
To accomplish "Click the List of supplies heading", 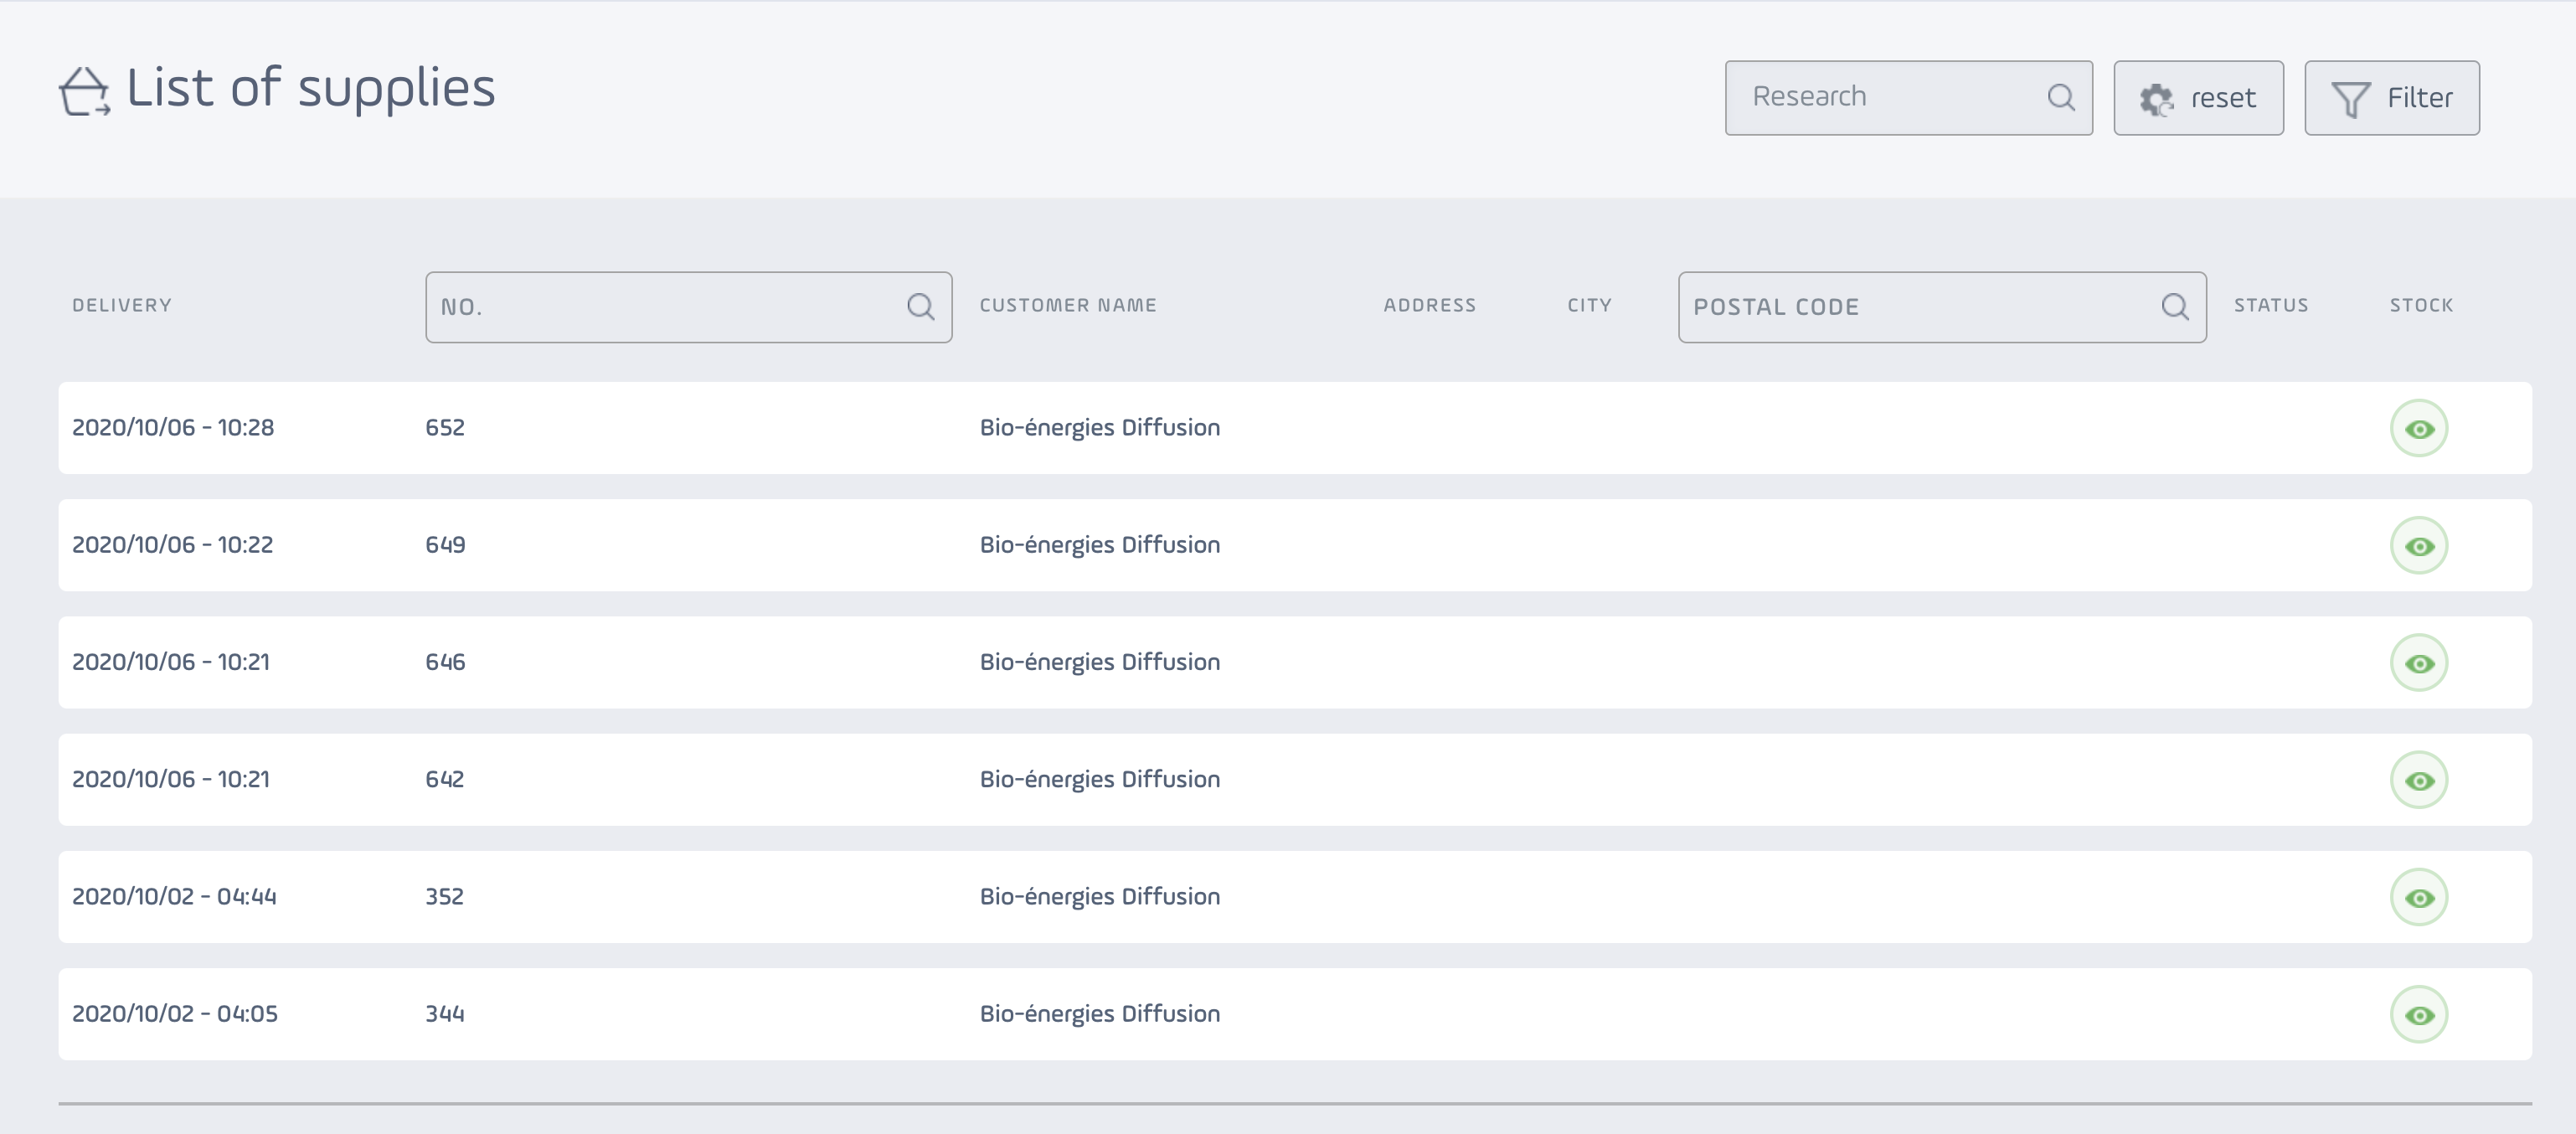I will 311,88.
